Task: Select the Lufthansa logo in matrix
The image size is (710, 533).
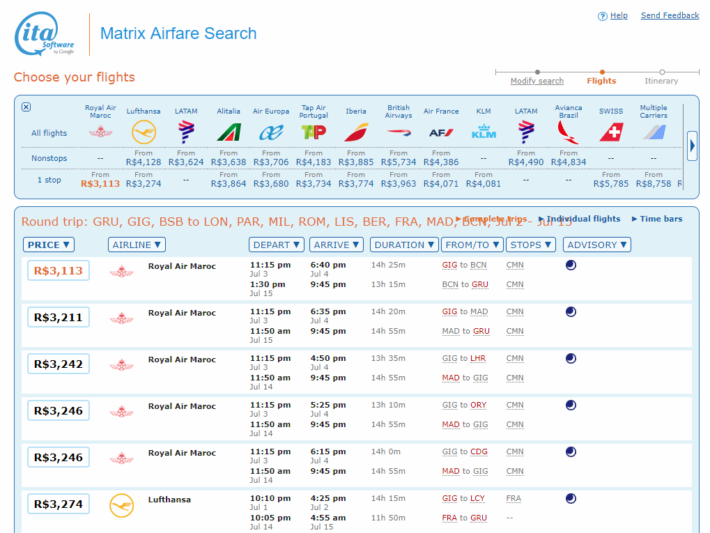Action: click(144, 132)
